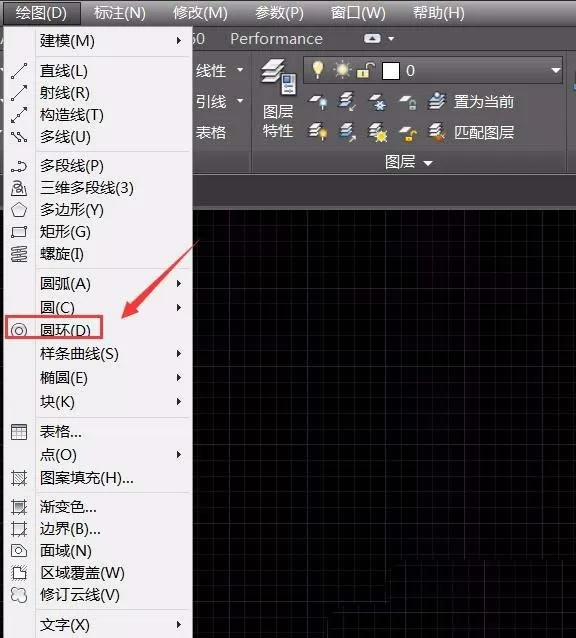Expand the 文字(X) submenu

pos(179,625)
